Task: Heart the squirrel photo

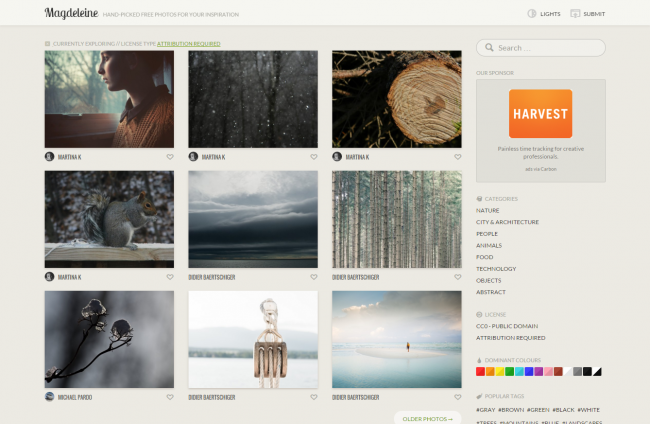Action: 170,277
